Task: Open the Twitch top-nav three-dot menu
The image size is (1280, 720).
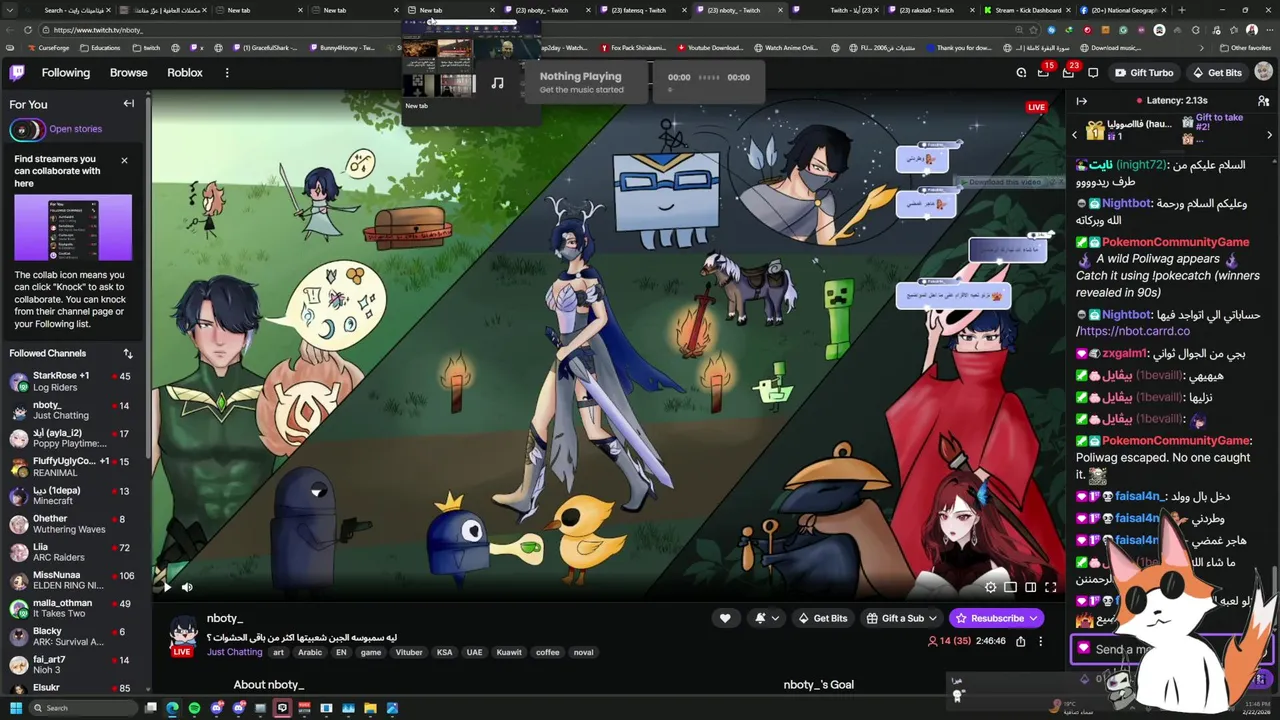Action: pos(227,72)
